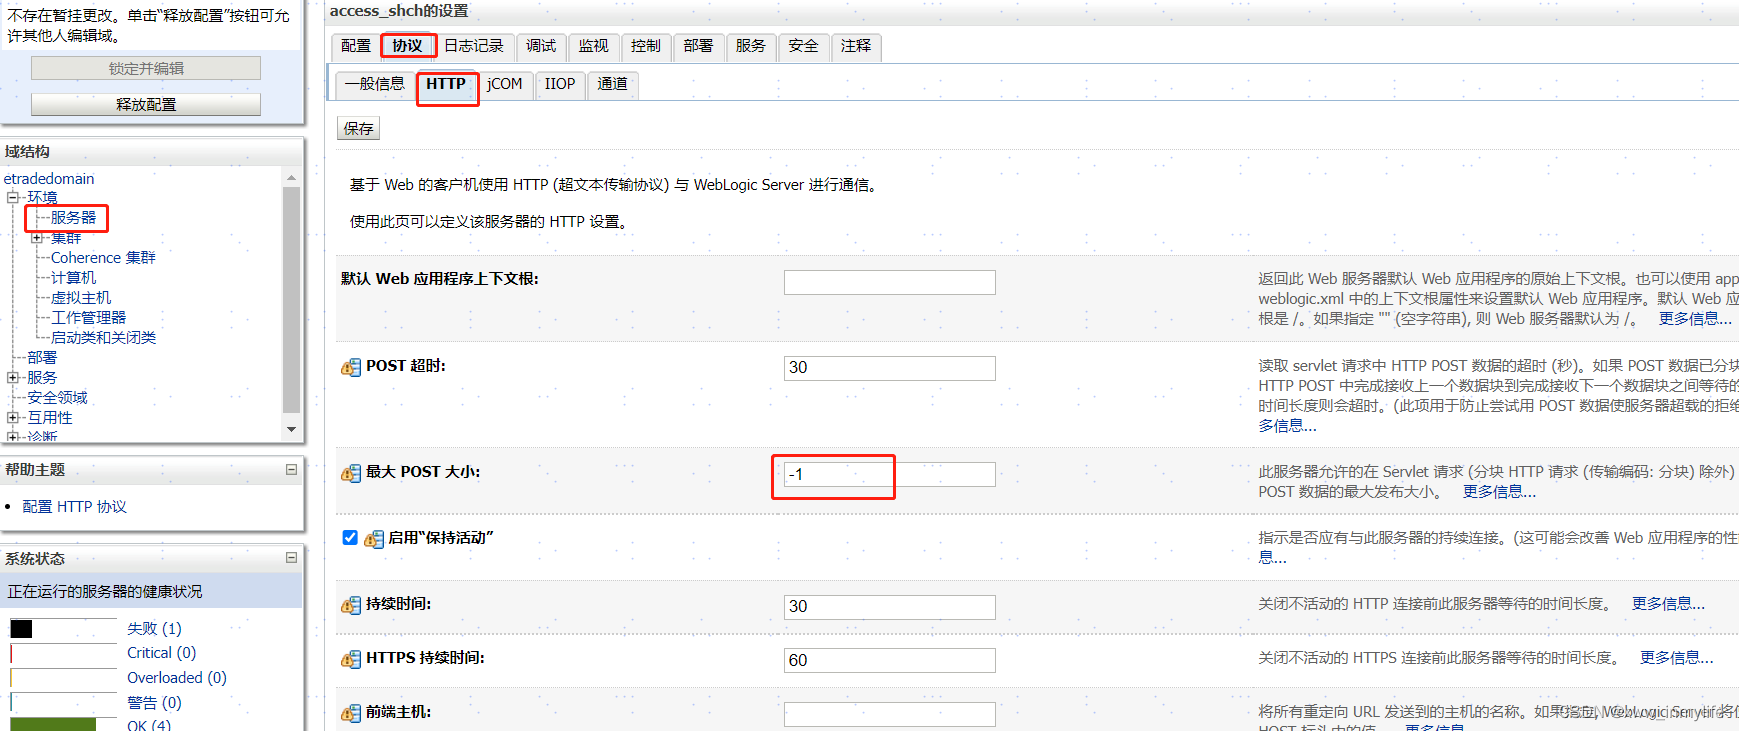1739x731 pixels.
Task: Expand the 互用性 tree node
Action: [x=12, y=417]
